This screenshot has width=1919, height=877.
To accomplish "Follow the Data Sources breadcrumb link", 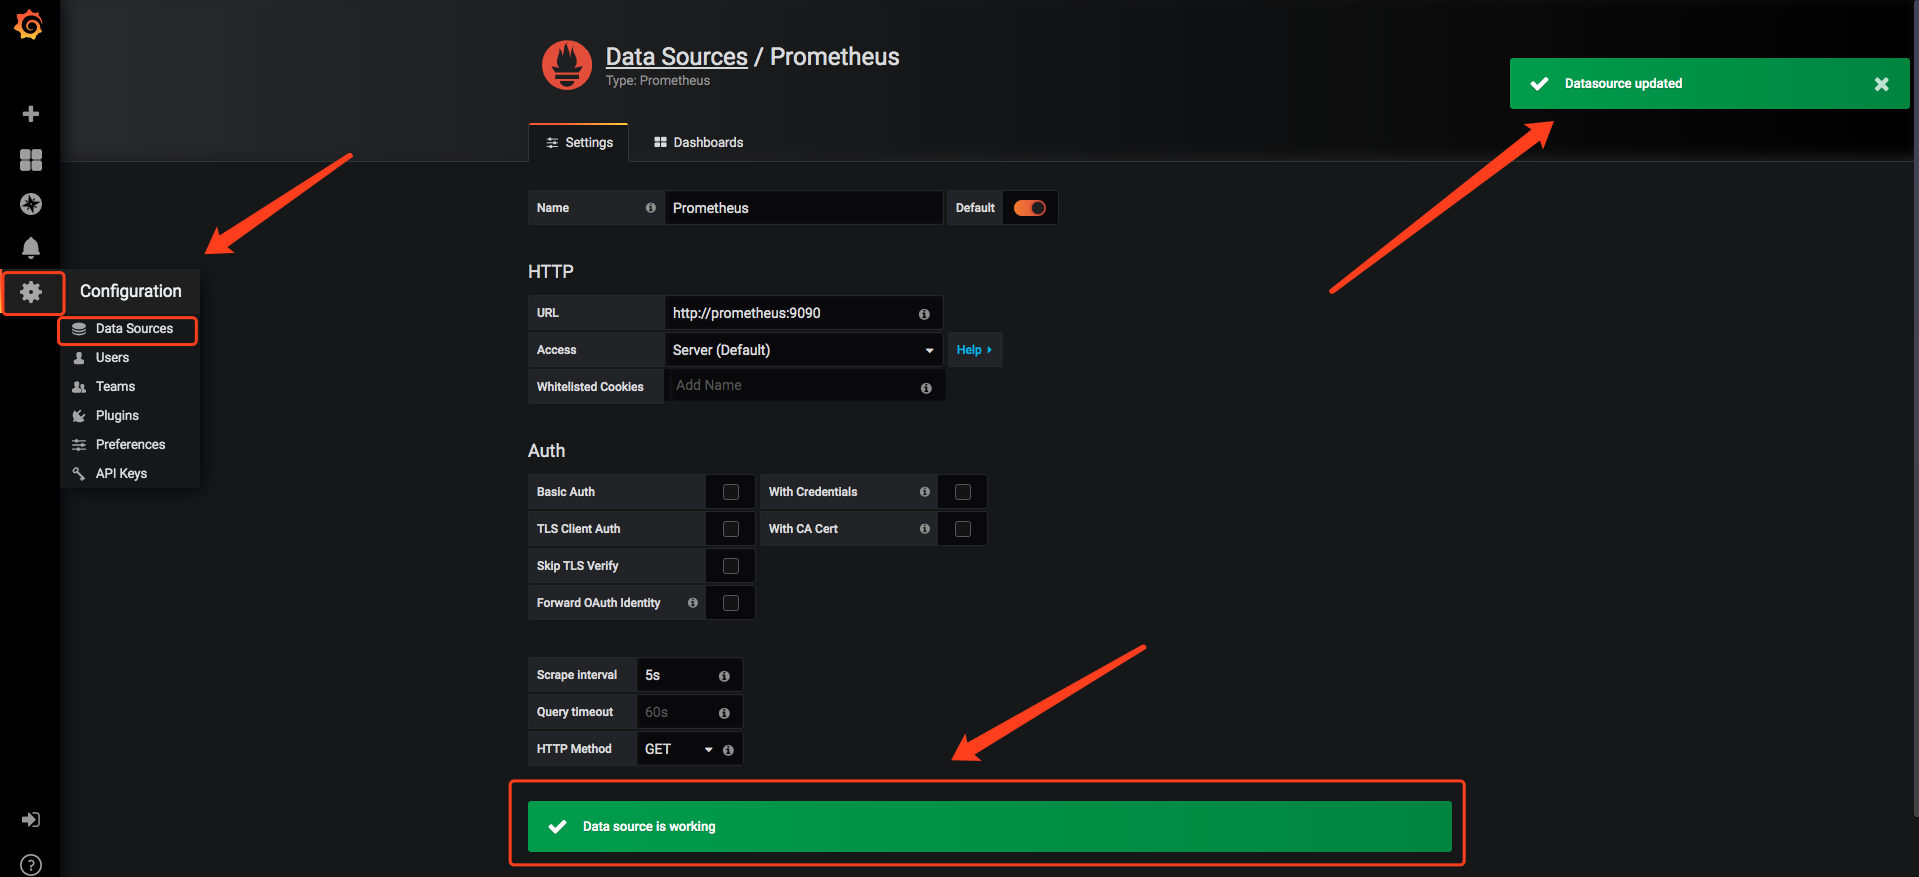I will pos(676,57).
